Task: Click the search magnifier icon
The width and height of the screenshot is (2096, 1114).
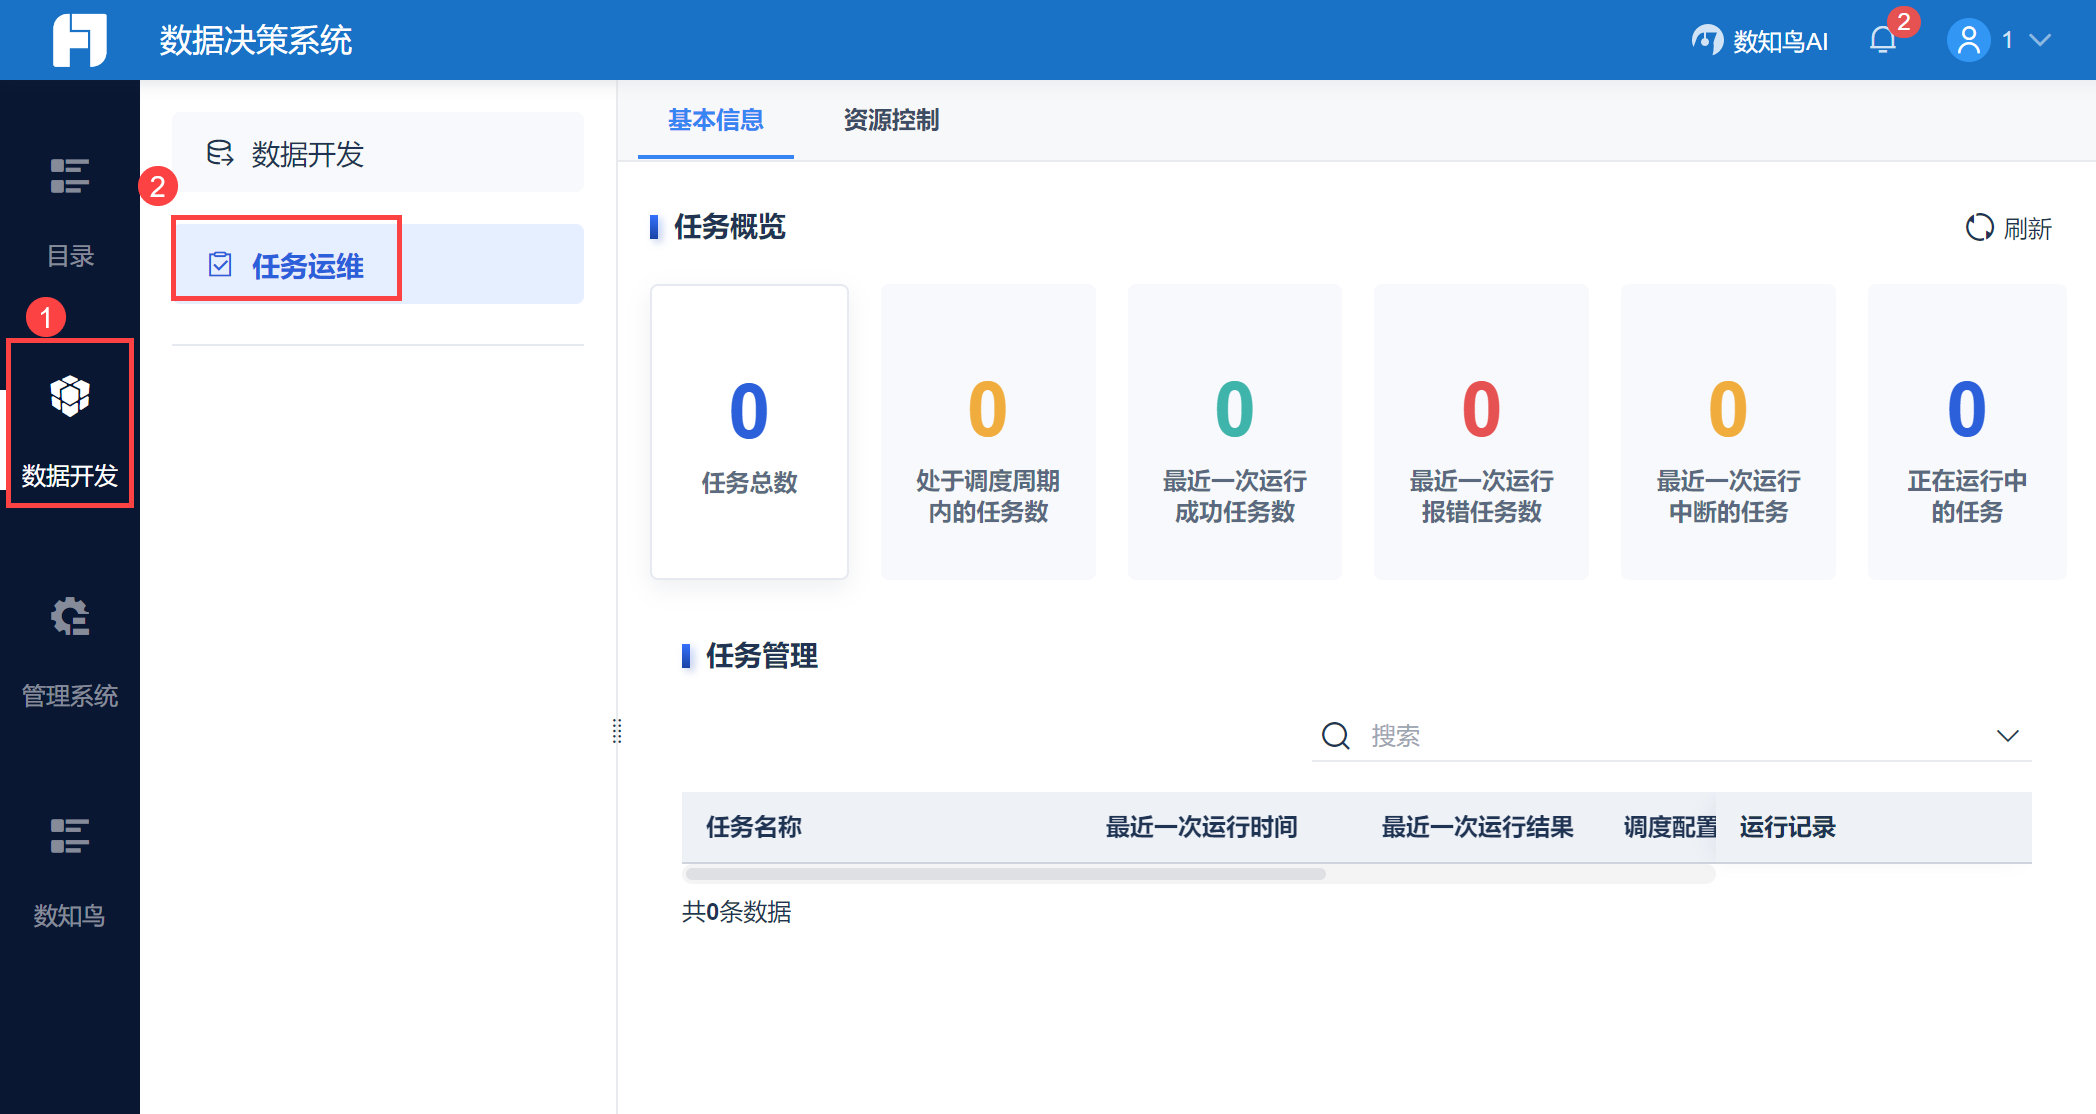Action: tap(1335, 736)
